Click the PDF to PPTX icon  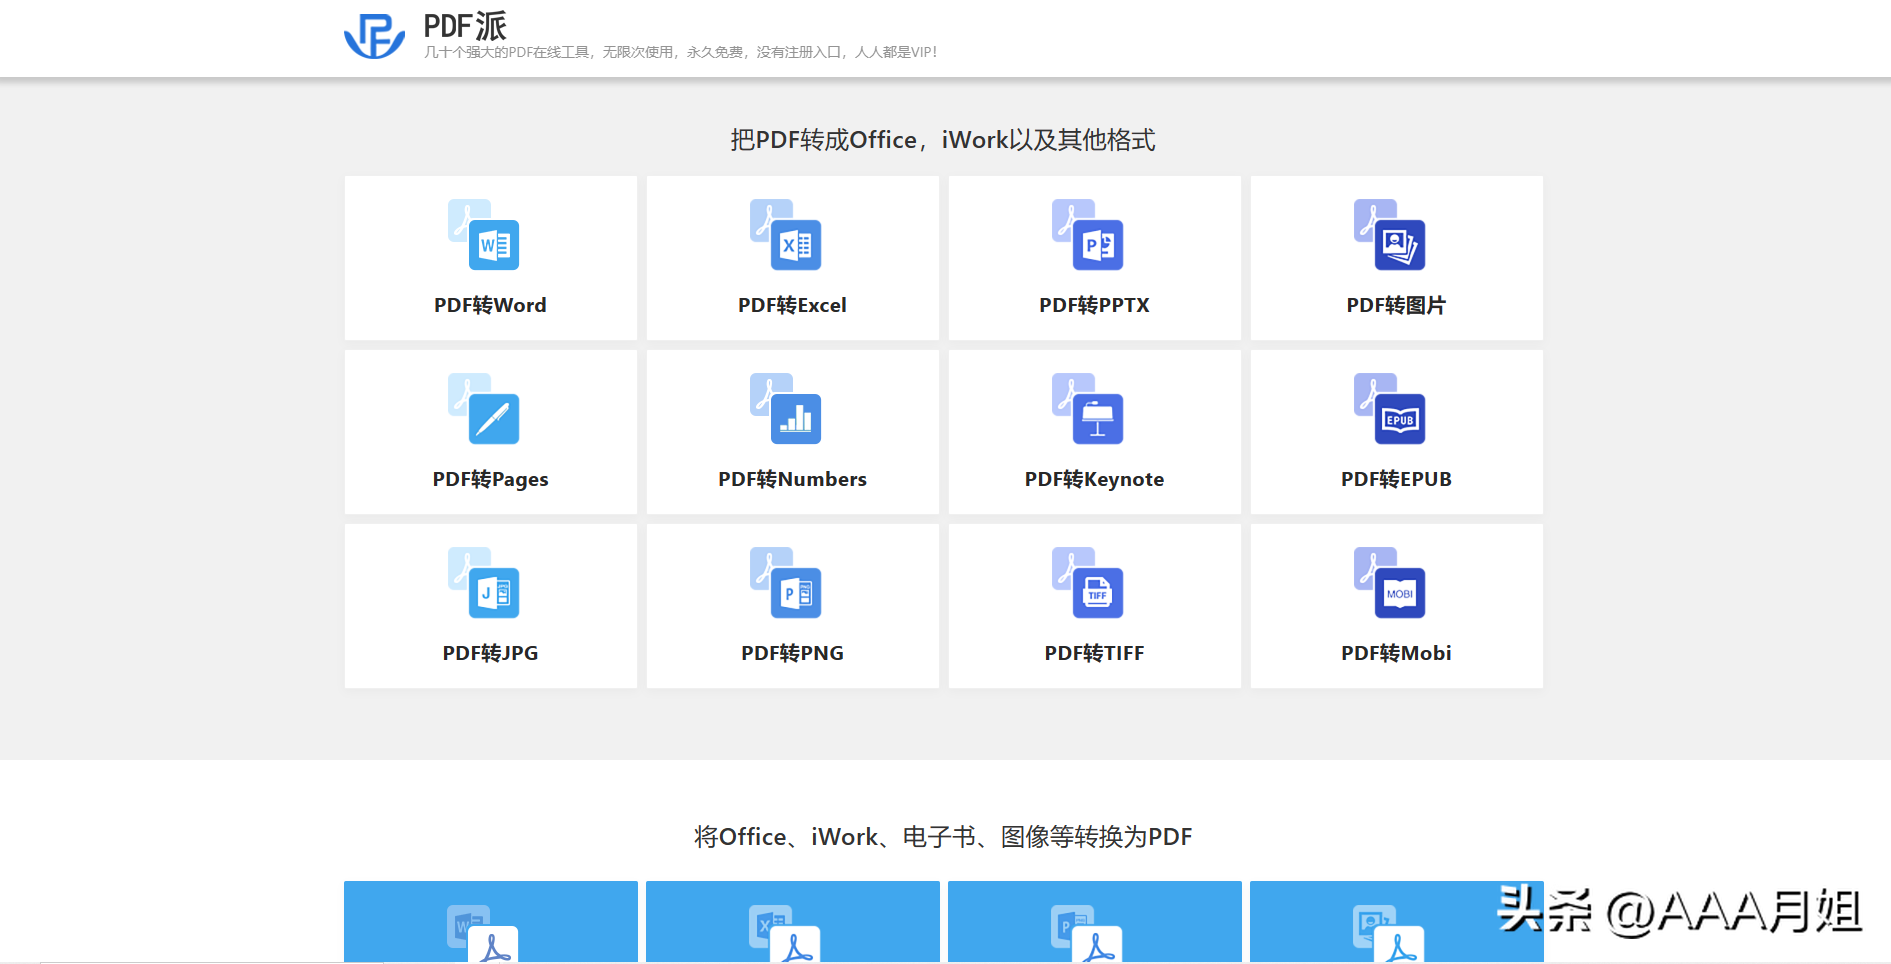coord(1088,235)
